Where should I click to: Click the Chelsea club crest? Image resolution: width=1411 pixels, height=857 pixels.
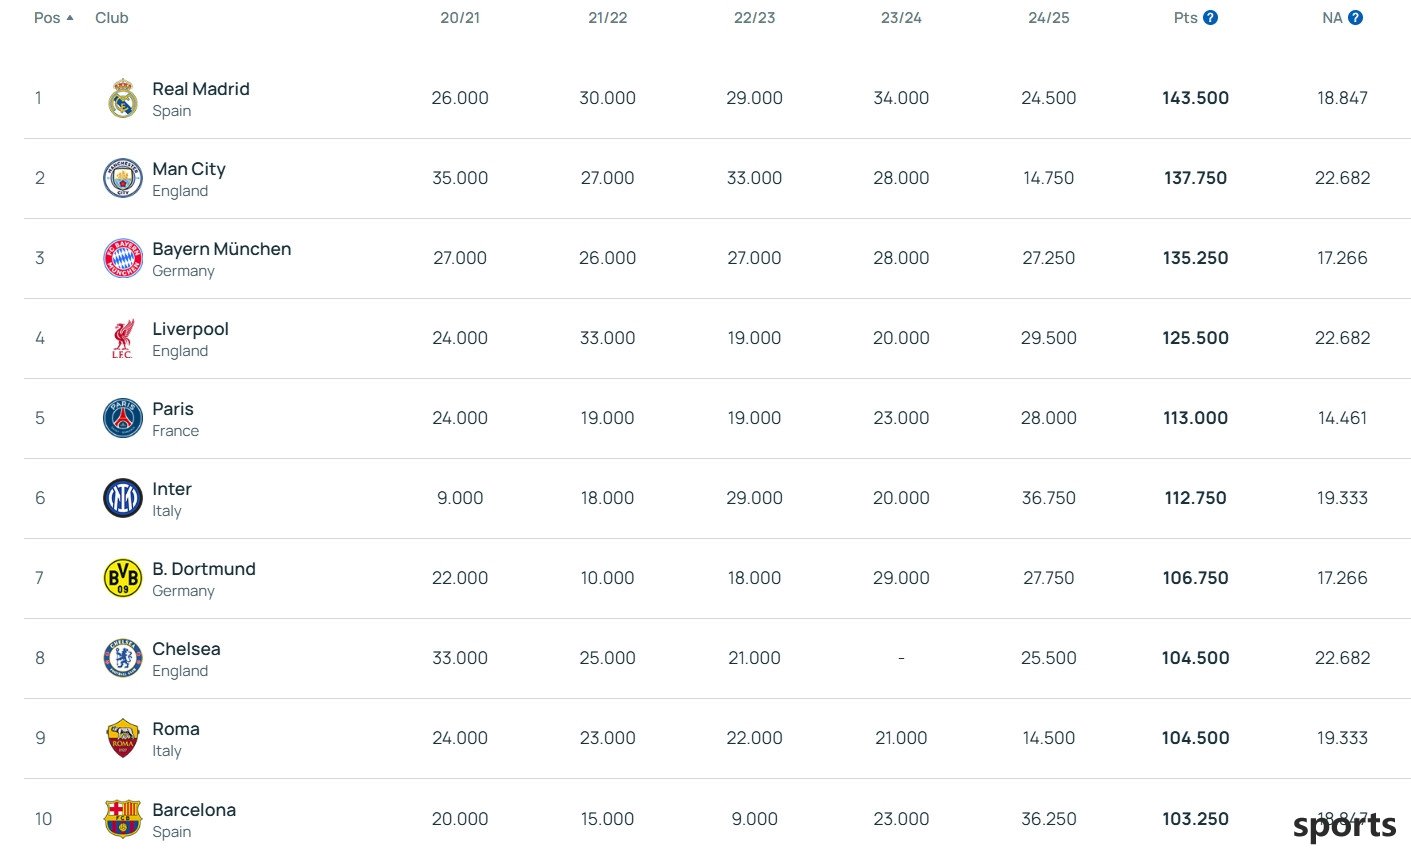point(123,658)
